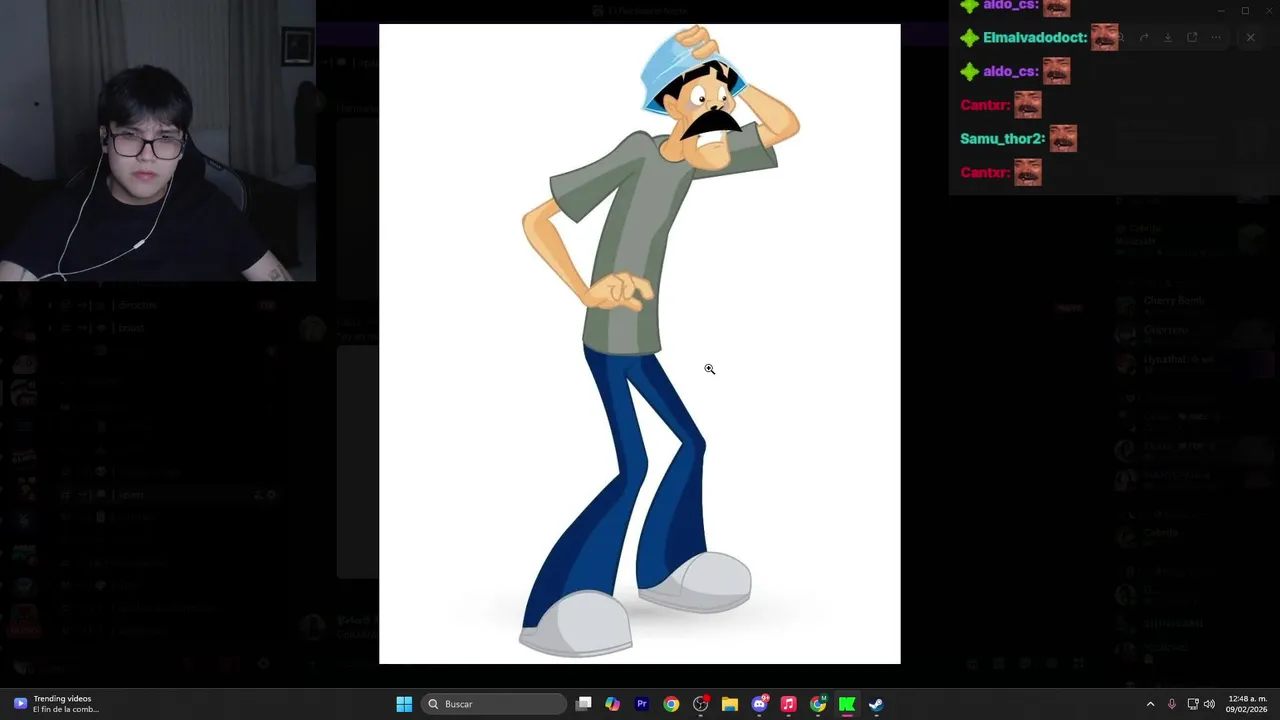Open the Chrome profile M taskbar icon
This screenshot has width=1280, height=720.
pyautogui.click(x=818, y=704)
